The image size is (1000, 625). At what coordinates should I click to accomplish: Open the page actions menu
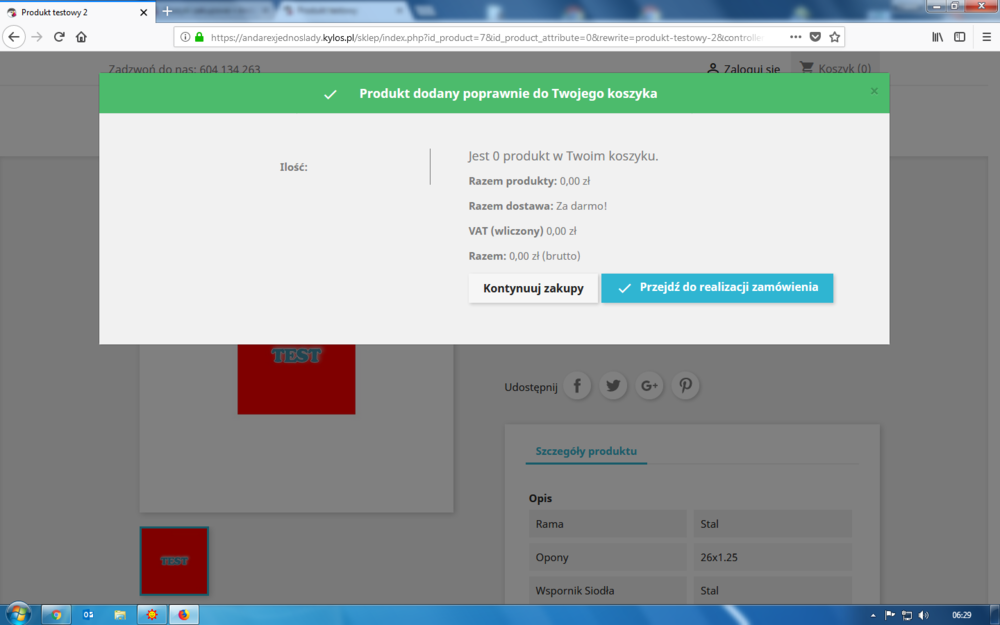pyautogui.click(x=796, y=36)
